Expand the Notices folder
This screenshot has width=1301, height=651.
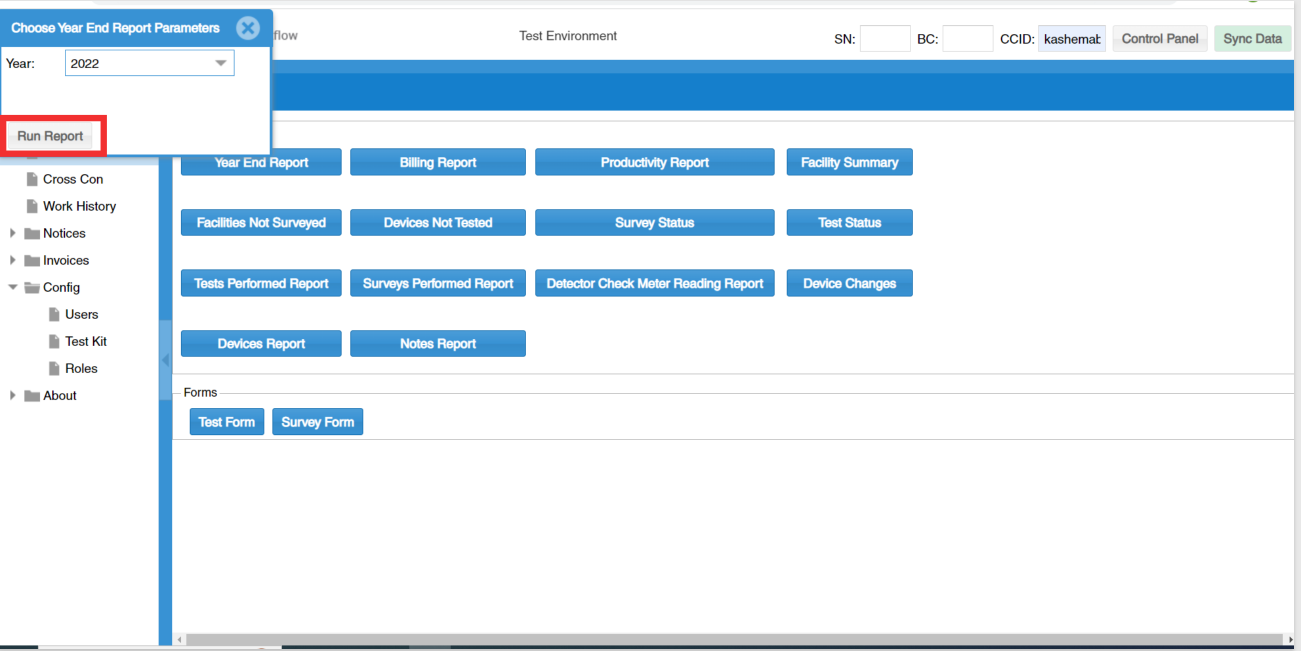pyautogui.click(x=13, y=233)
